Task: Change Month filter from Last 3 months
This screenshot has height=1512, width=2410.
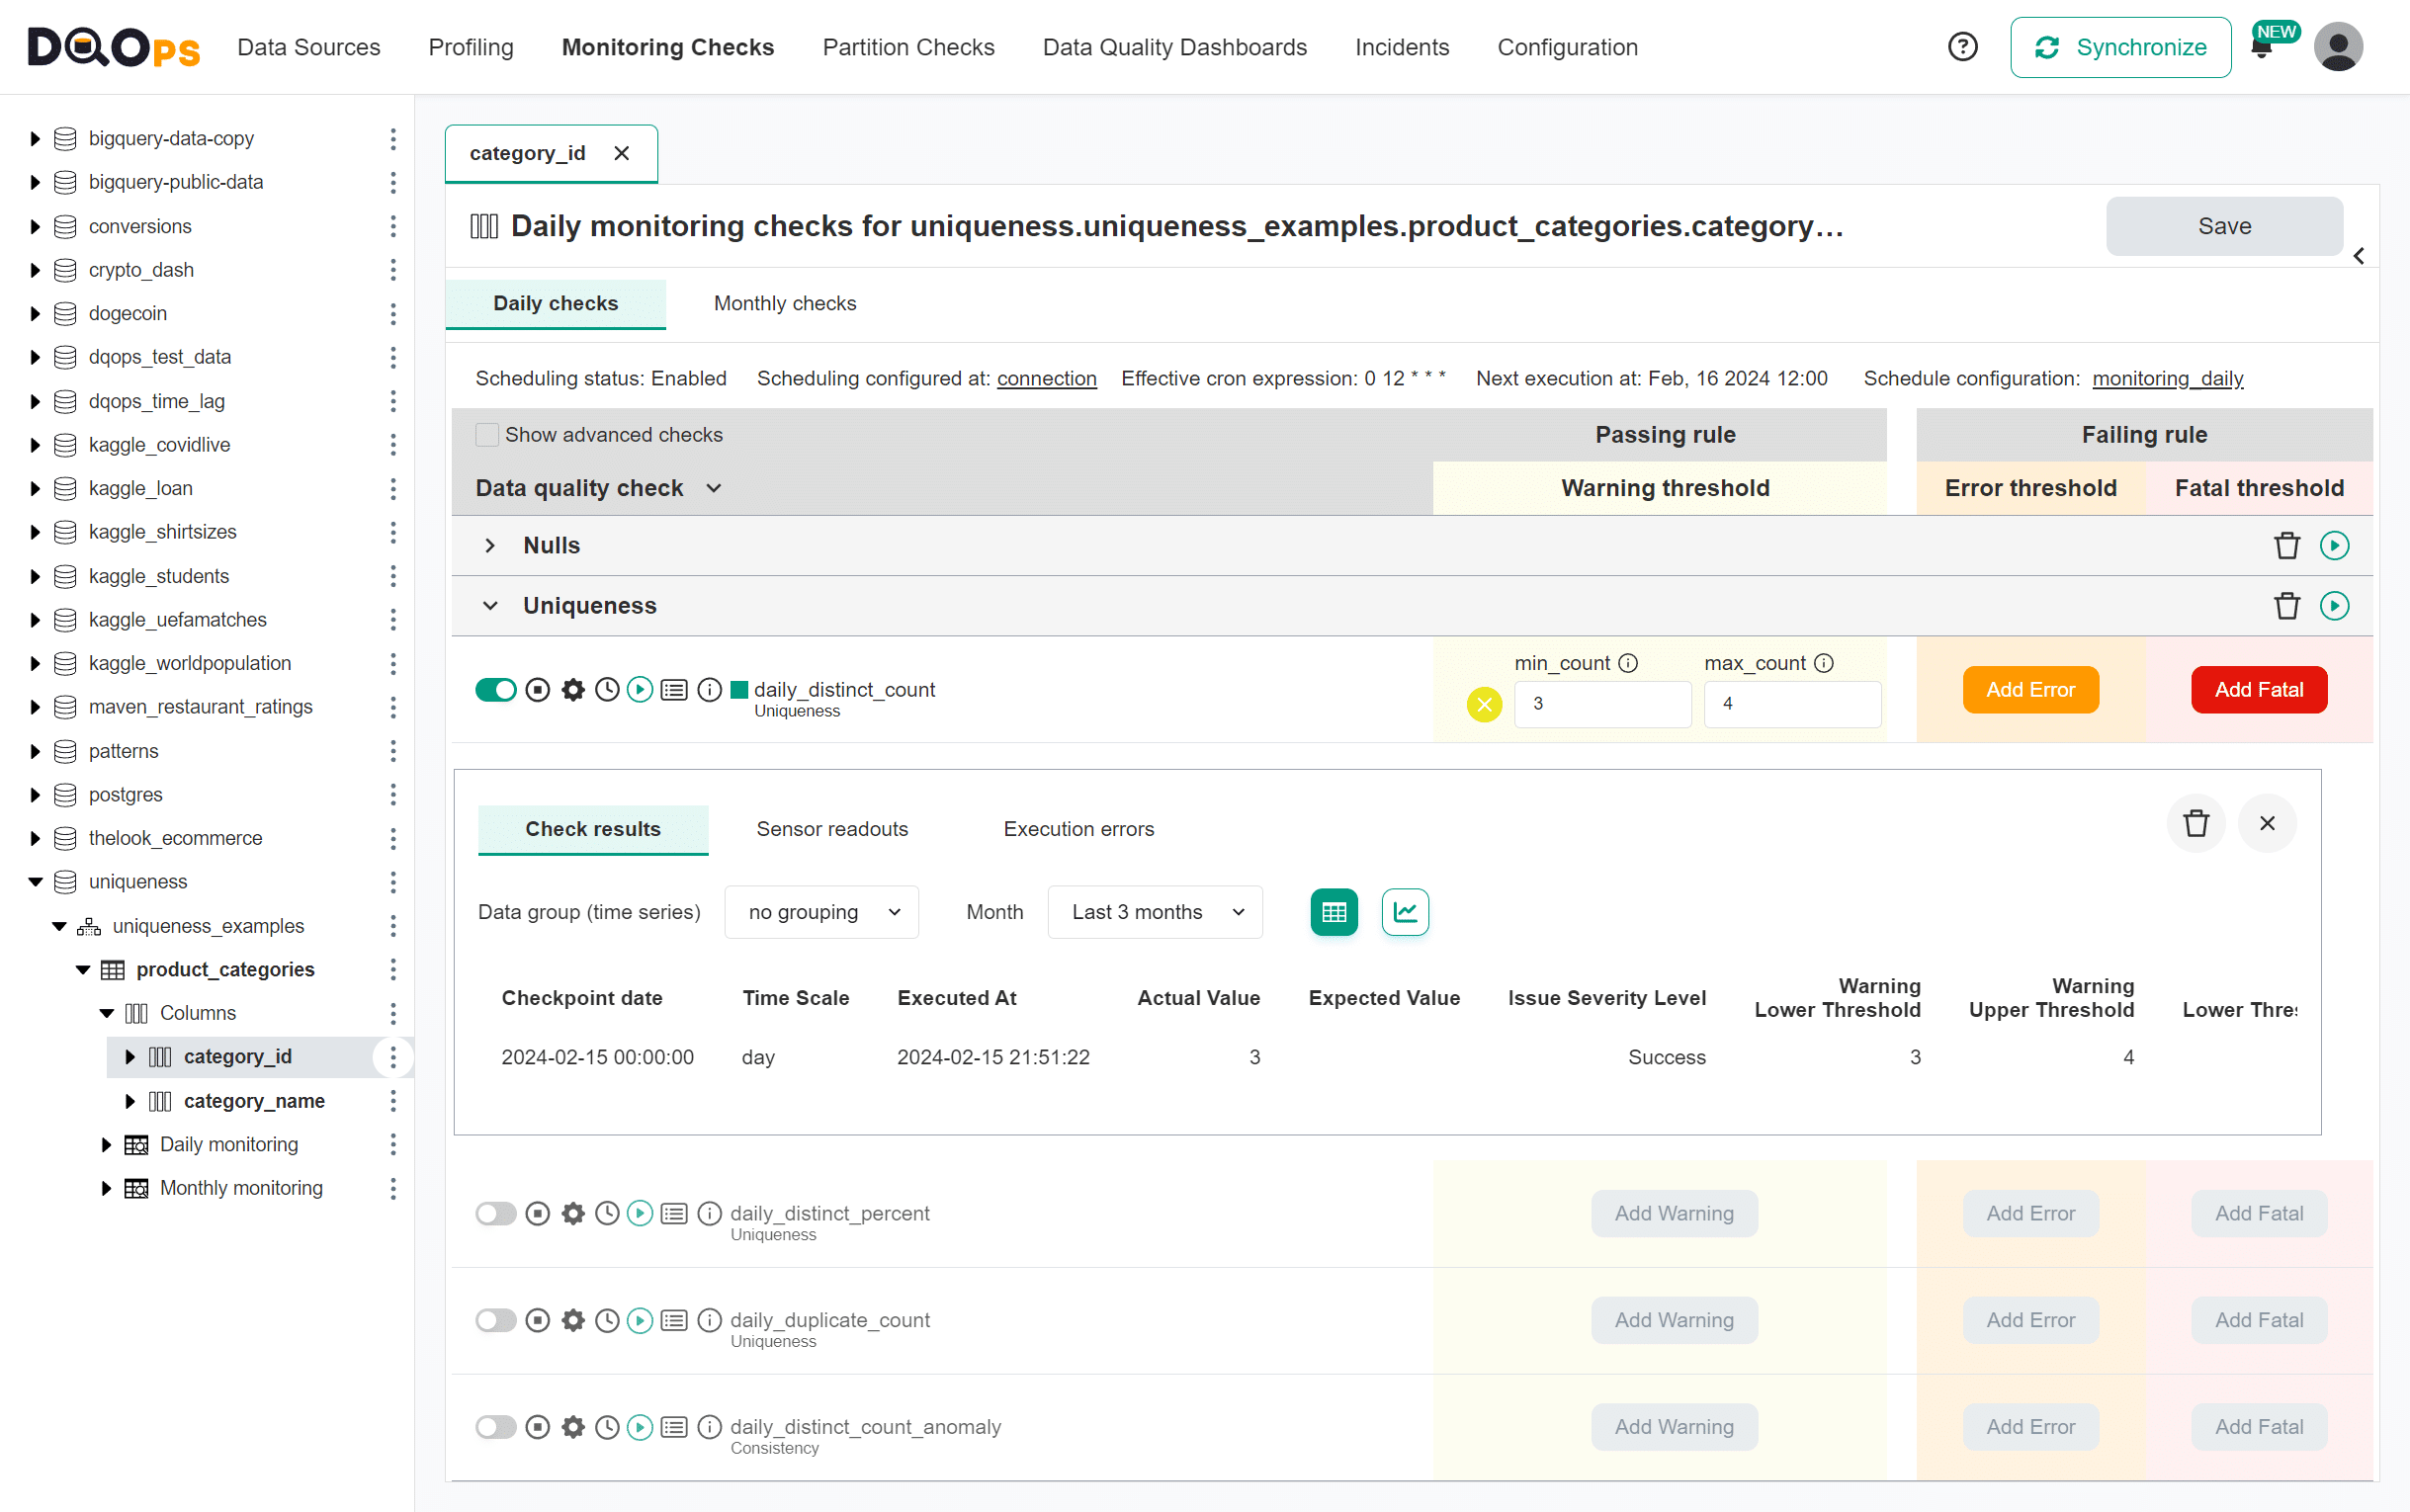Action: [1154, 911]
